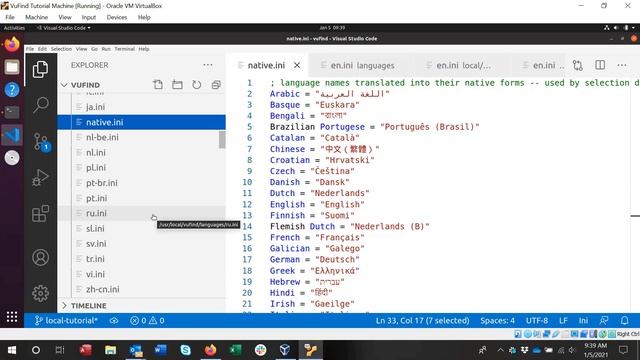Open Help icon in Ubuntu dock
640x360 pixels.
(12, 89)
